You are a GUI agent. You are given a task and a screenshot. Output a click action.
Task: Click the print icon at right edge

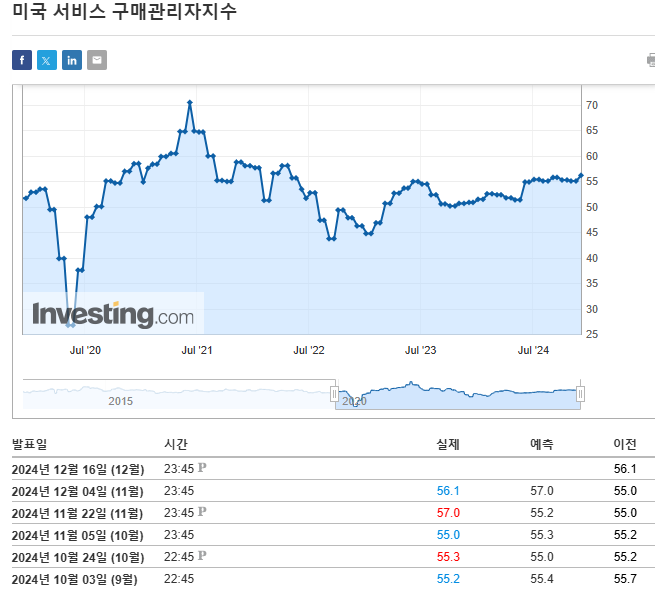(650, 60)
